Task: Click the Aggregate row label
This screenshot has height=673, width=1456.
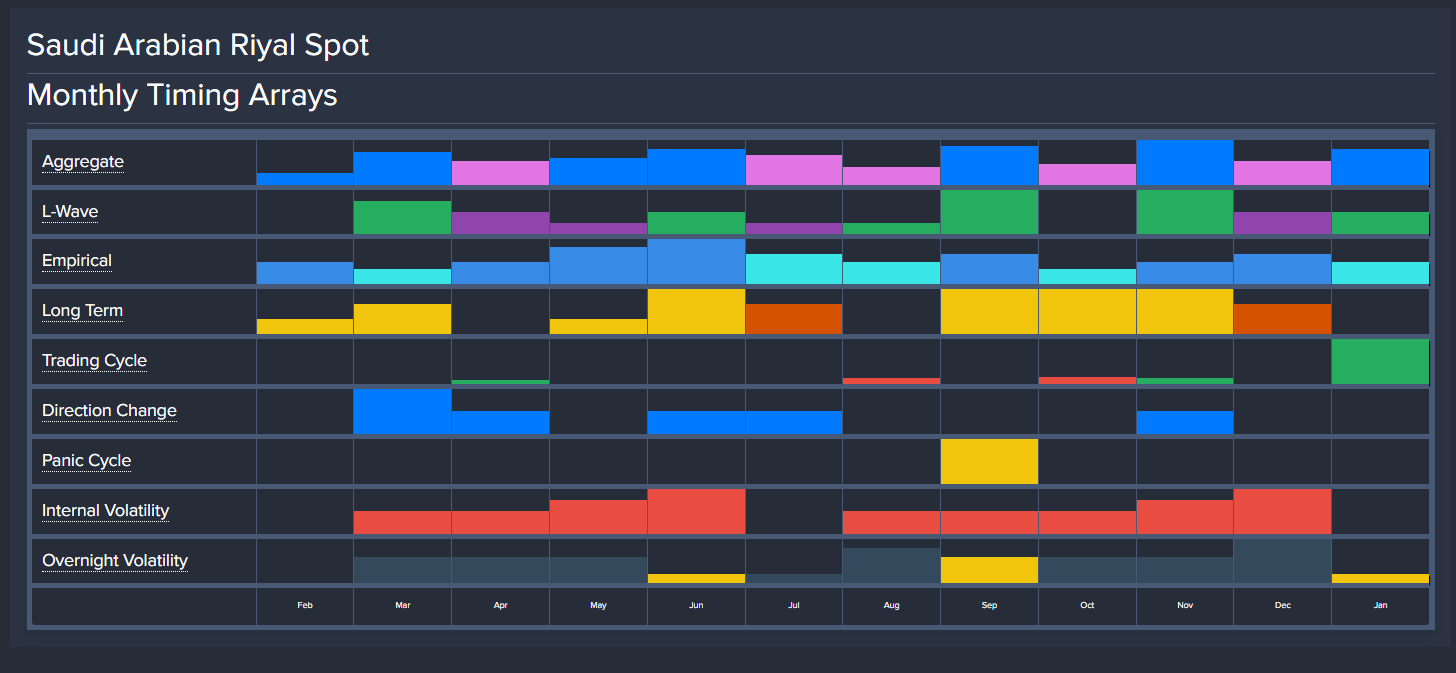Action: 83,162
